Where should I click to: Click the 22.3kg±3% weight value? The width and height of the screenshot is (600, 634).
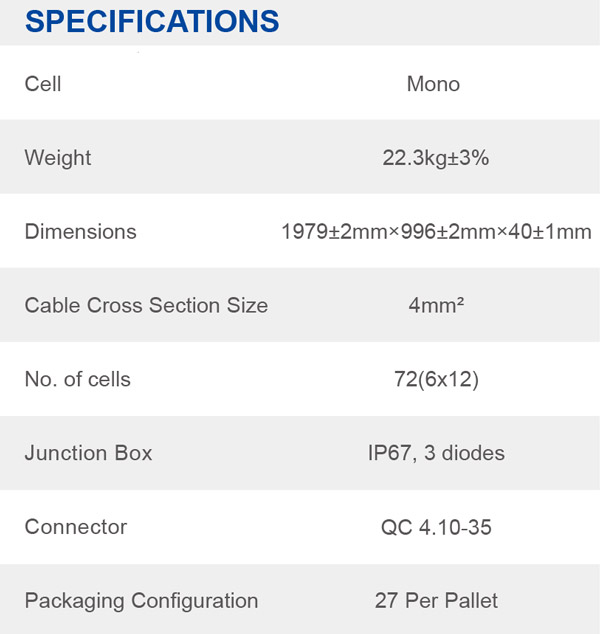click(x=435, y=158)
